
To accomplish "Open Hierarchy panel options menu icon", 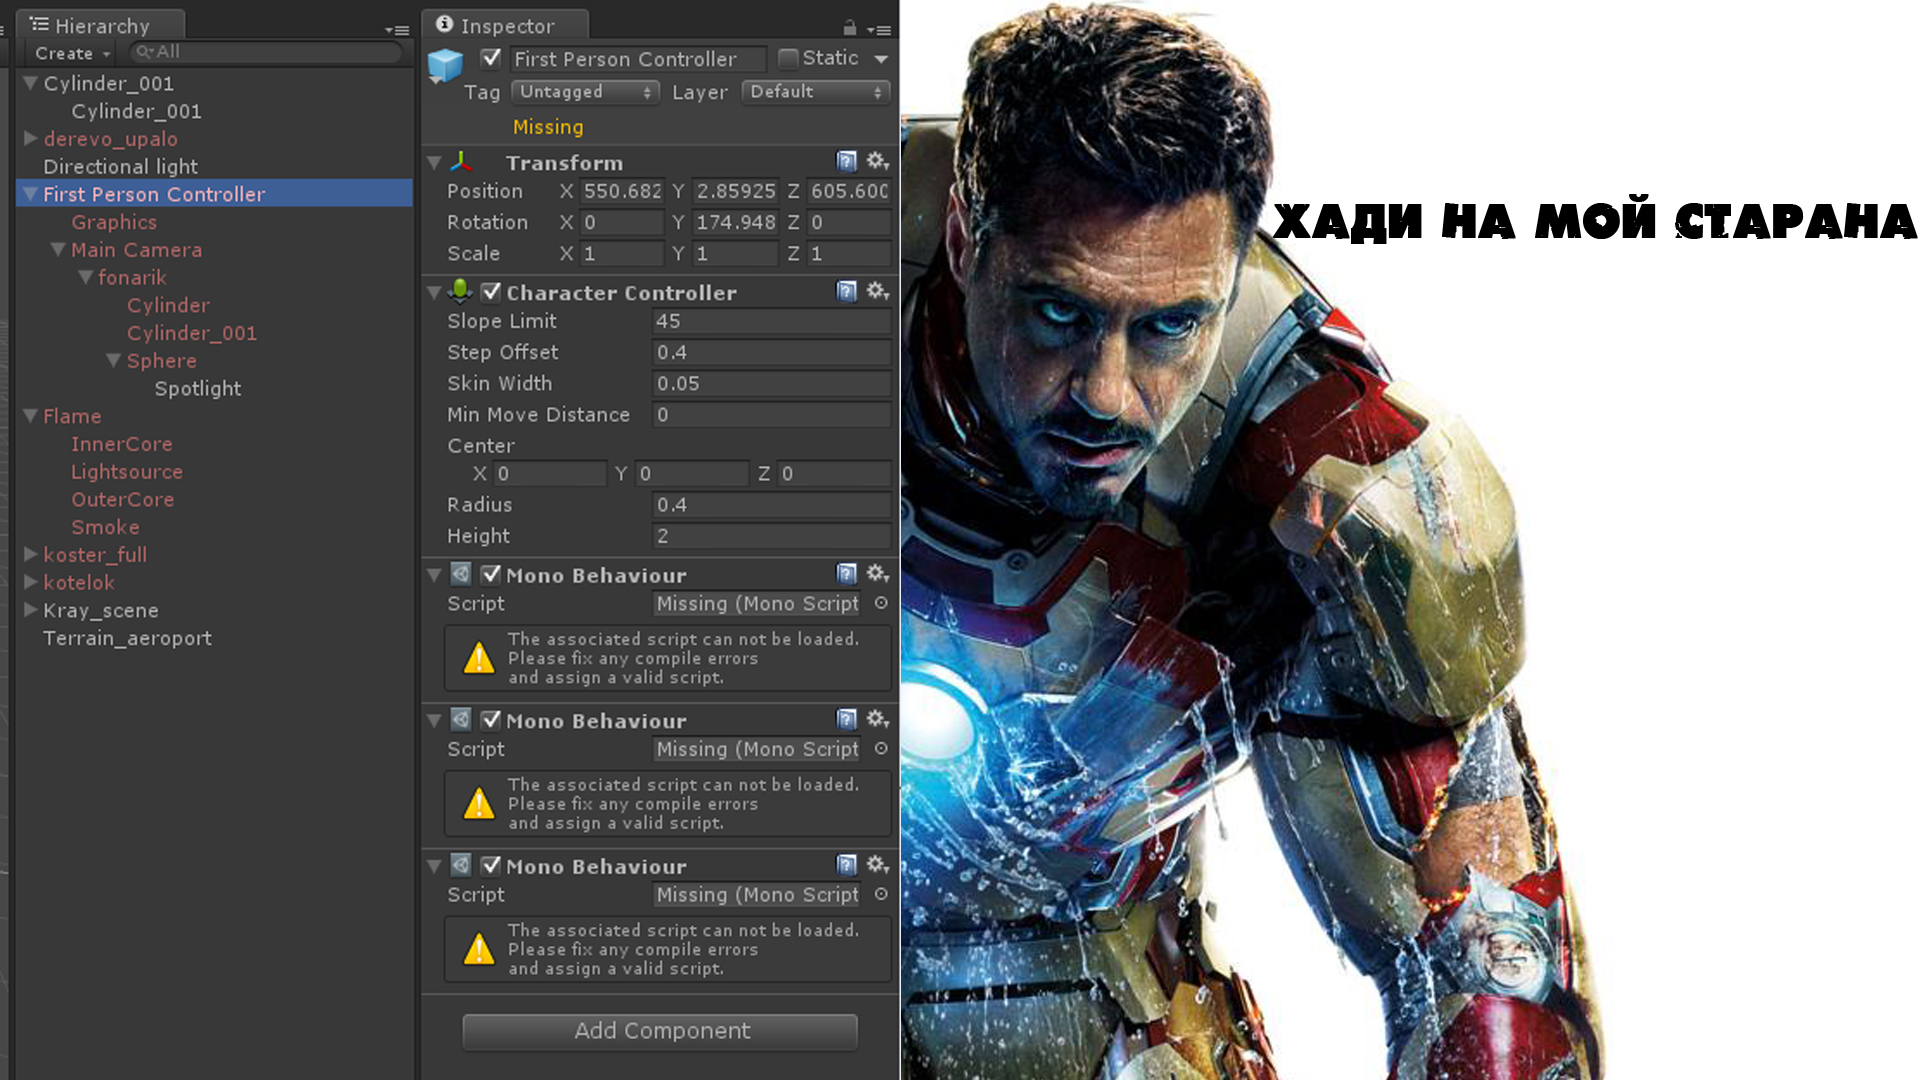I will click(397, 30).
